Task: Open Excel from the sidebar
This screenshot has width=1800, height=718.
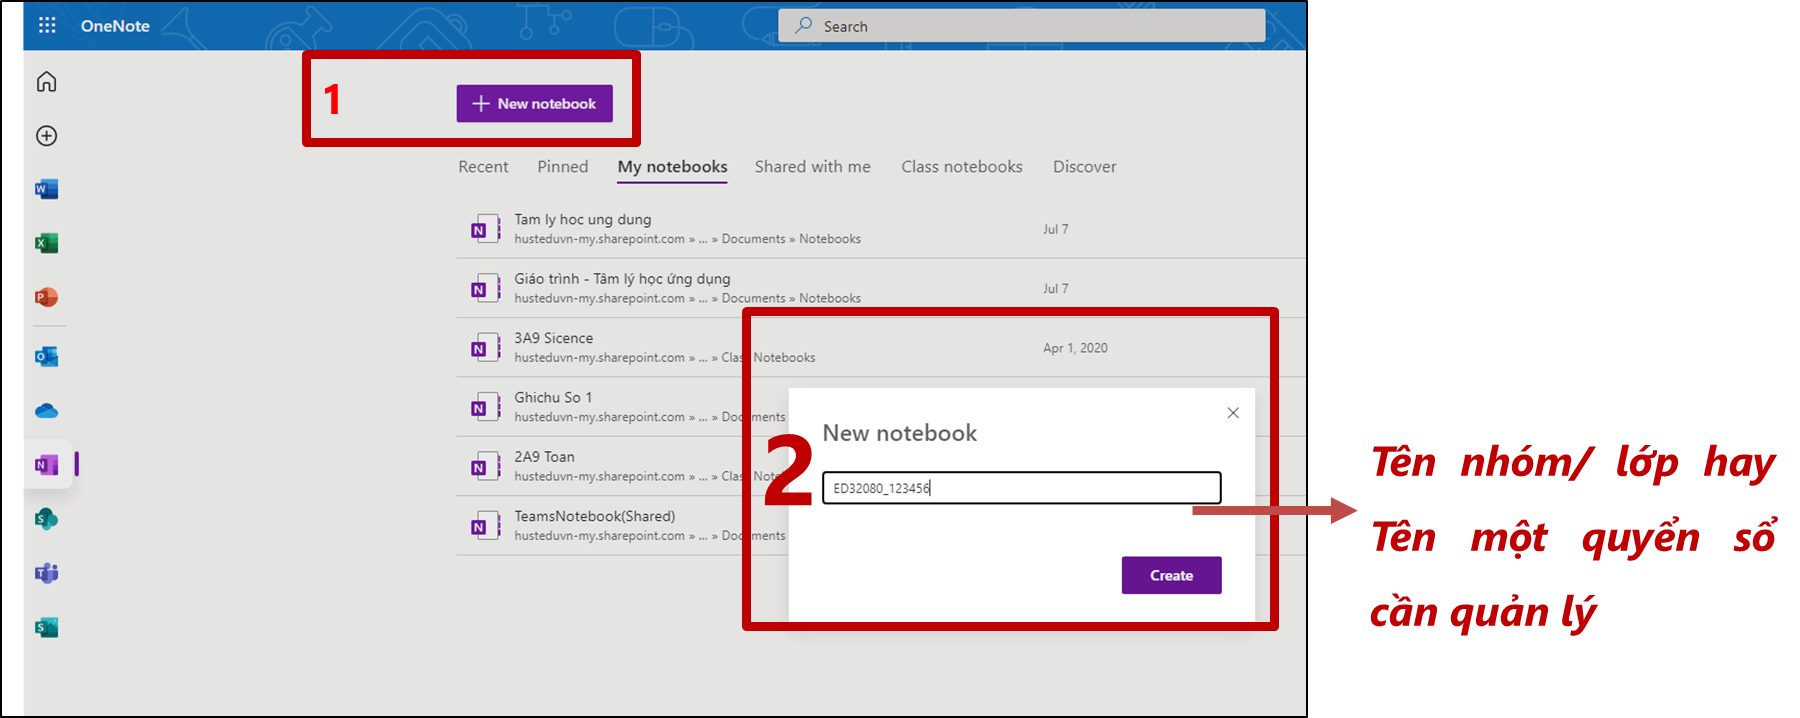Action: pyautogui.click(x=47, y=243)
